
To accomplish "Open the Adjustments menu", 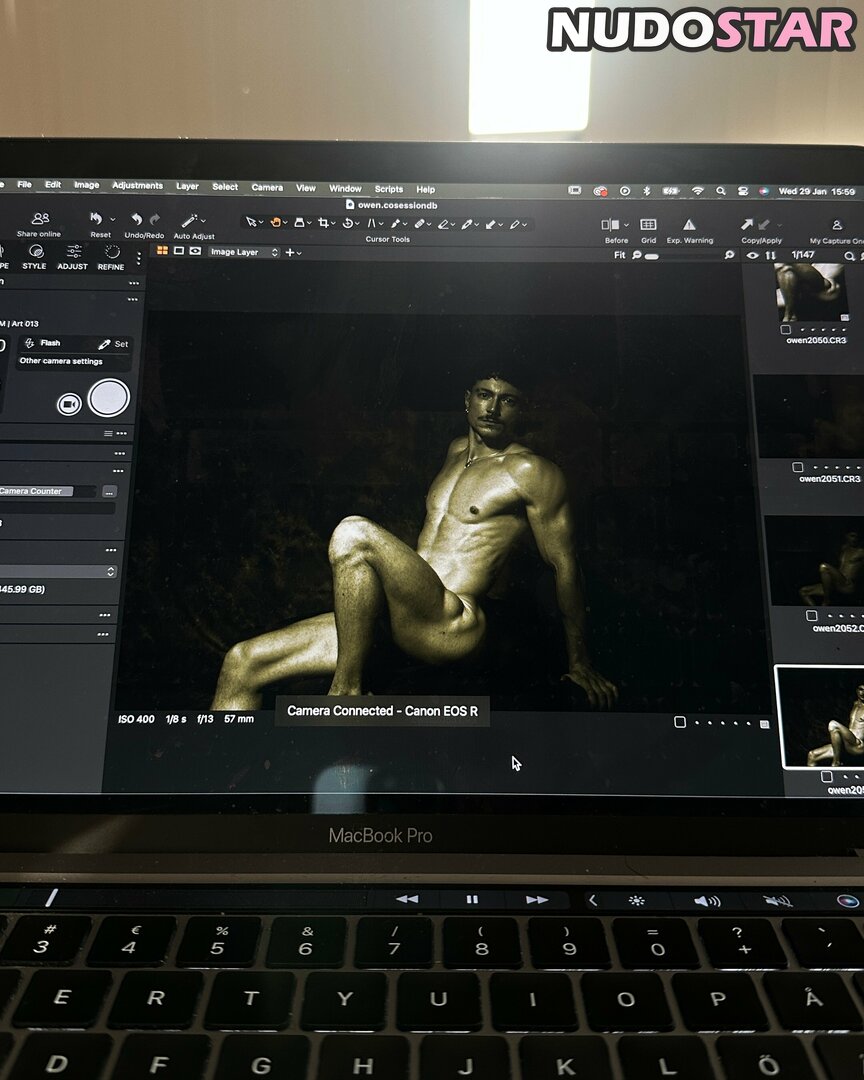I will [137, 185].
